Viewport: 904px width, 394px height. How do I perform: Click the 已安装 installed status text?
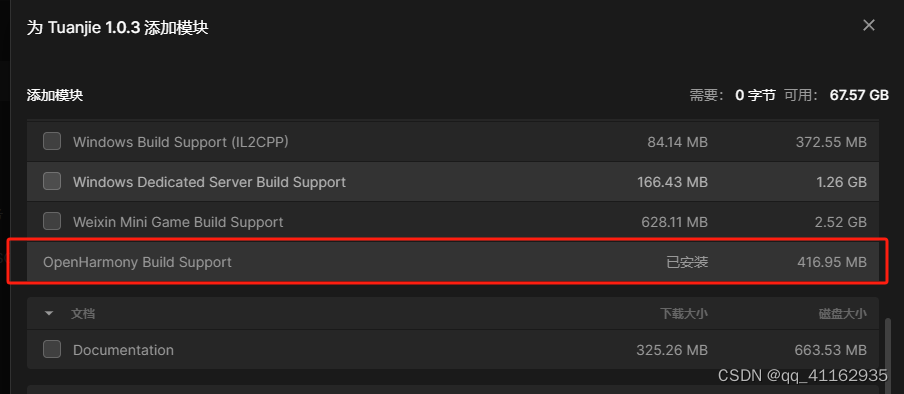click(687, 262)
